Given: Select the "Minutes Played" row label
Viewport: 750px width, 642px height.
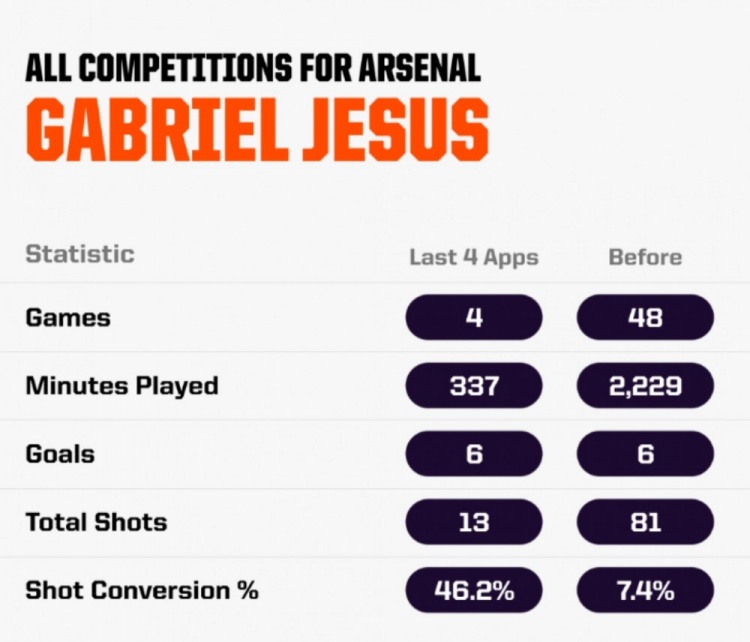Looking at the screenshot, I should click(x=122, y=386).
